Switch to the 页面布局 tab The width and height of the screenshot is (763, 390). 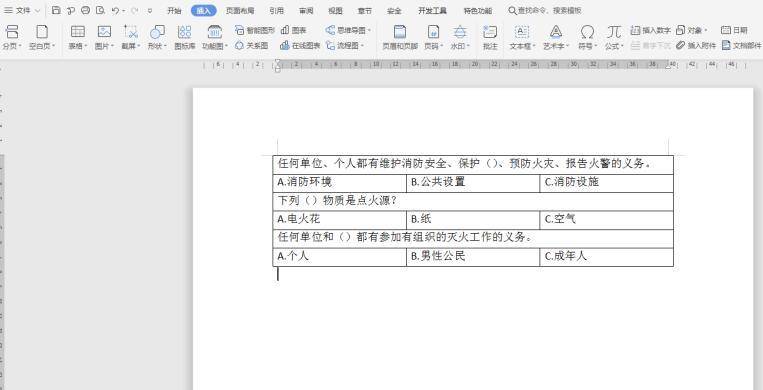[x=239, y=10]
